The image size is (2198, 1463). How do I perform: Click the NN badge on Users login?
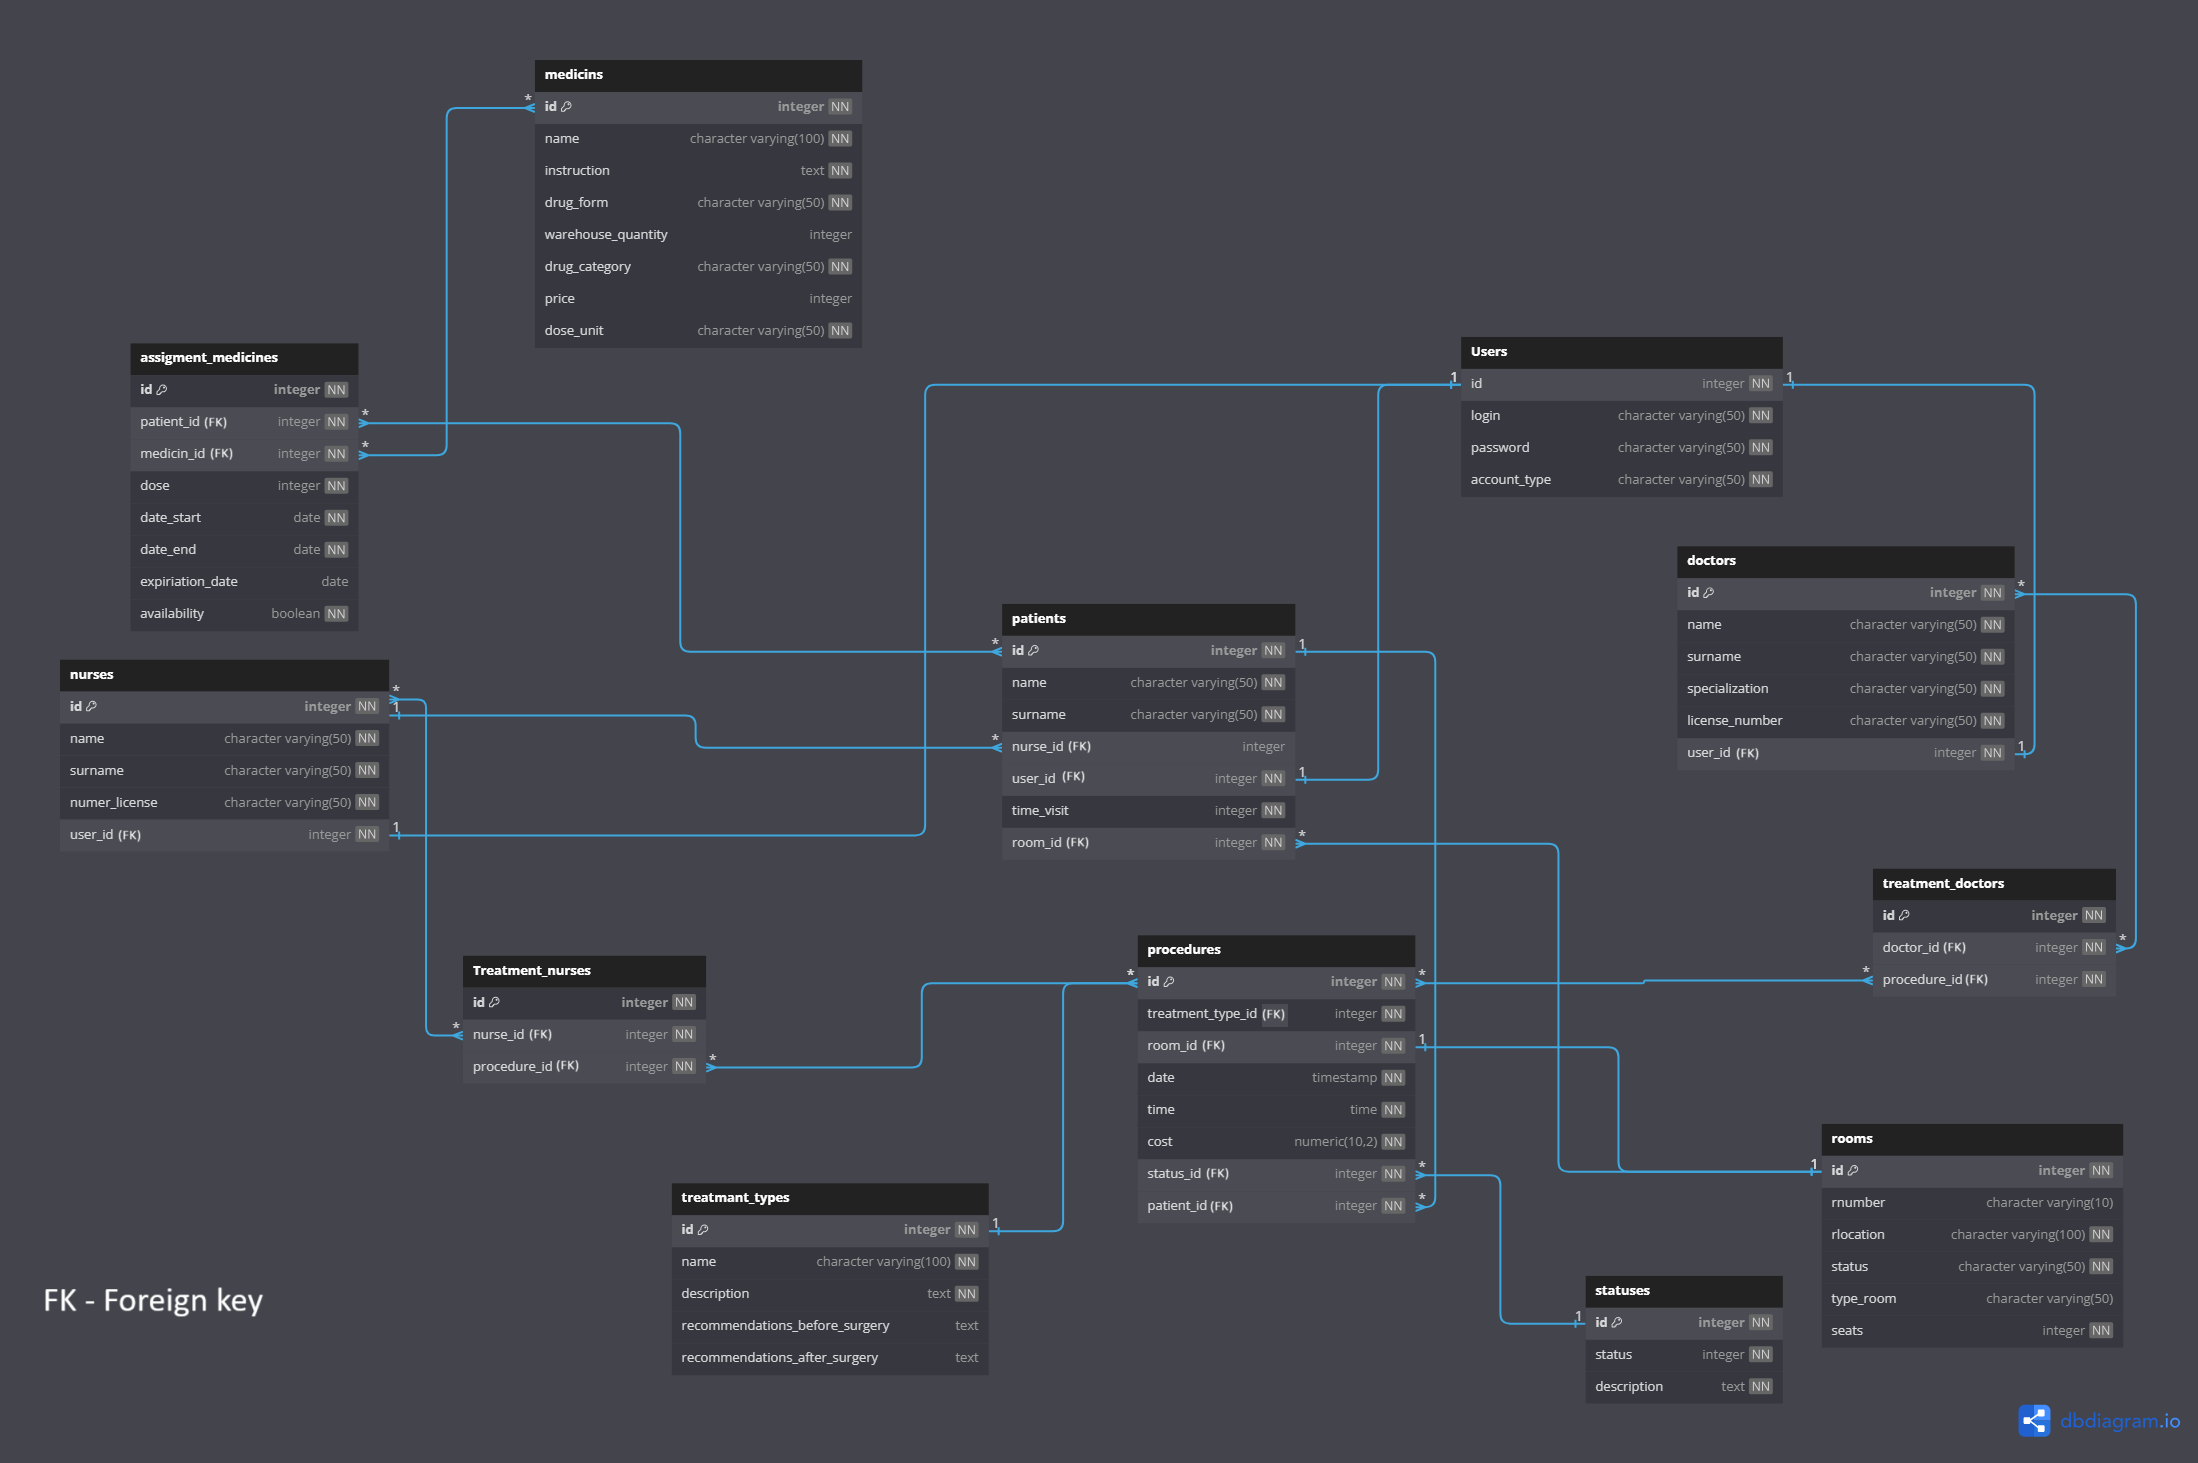(1761, 416)
